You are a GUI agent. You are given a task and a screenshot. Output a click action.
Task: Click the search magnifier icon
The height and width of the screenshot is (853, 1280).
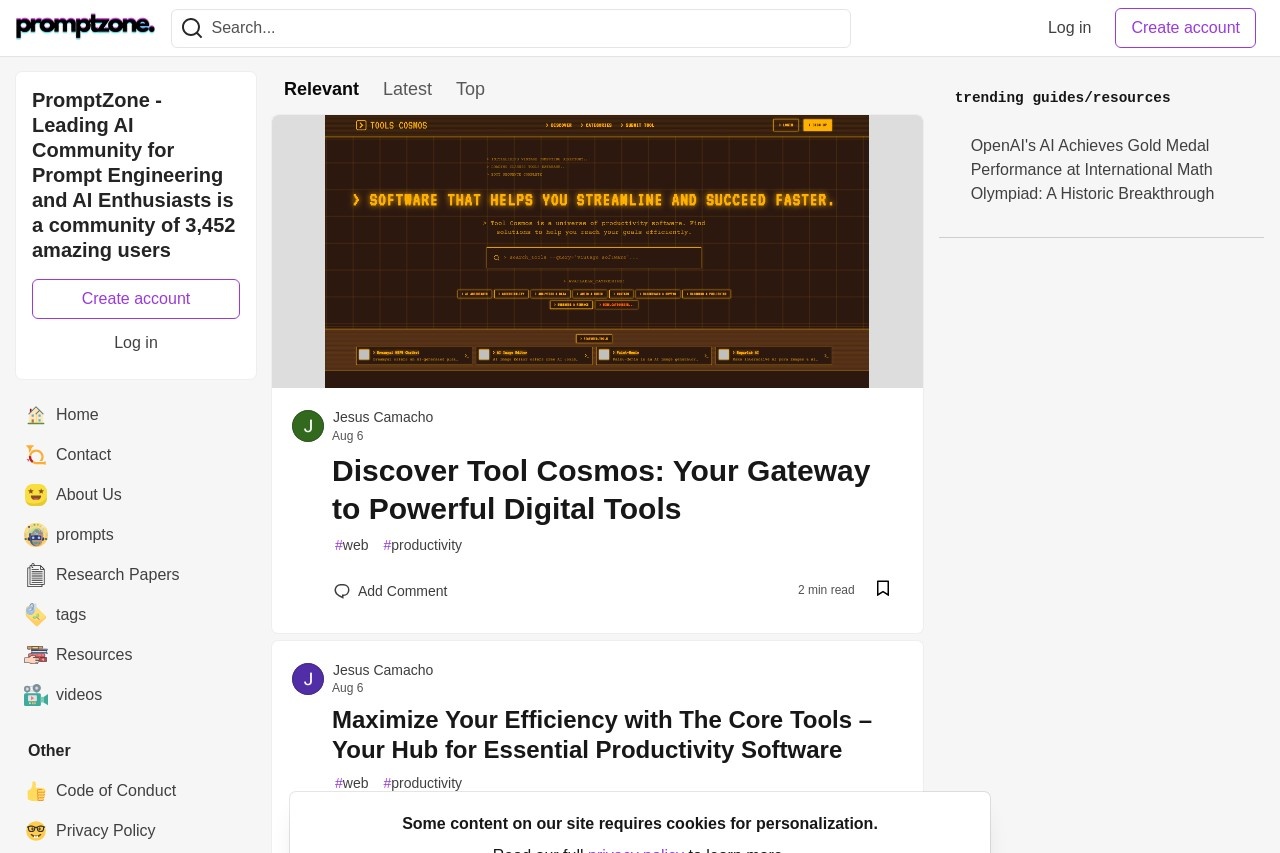(x=192, y=28)
